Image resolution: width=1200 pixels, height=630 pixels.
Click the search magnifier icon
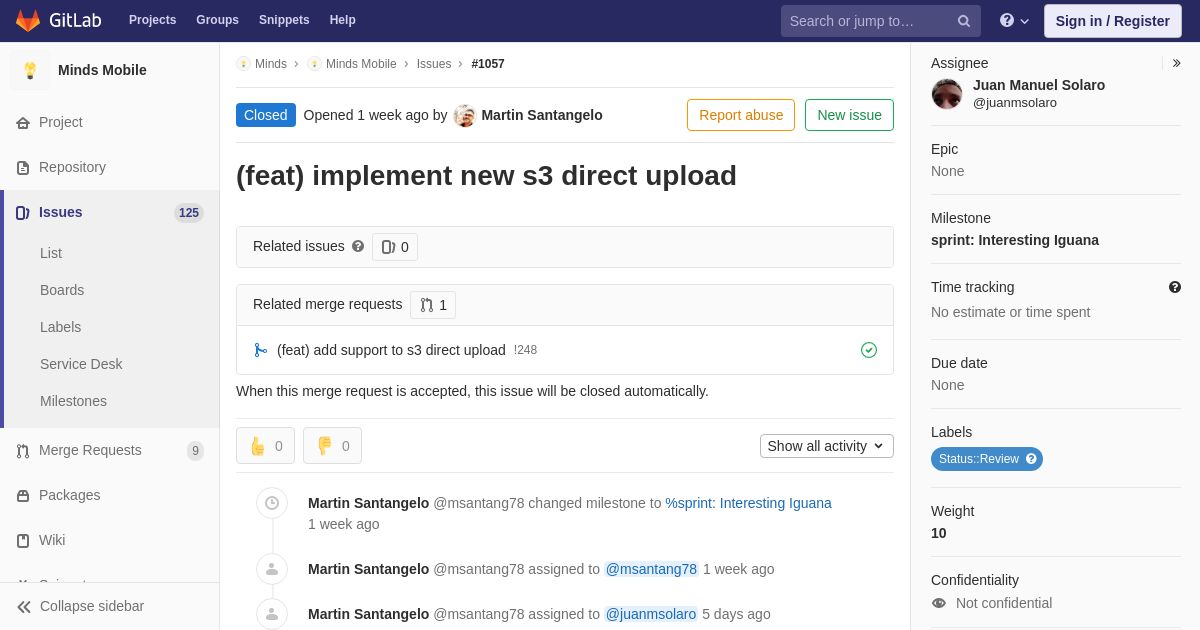(964, 21)
